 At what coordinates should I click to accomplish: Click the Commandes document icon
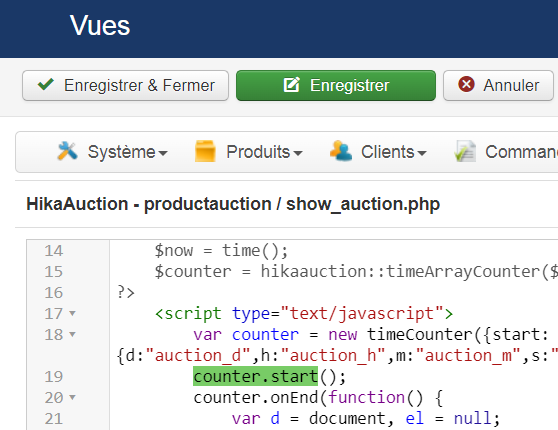point(465,151)
